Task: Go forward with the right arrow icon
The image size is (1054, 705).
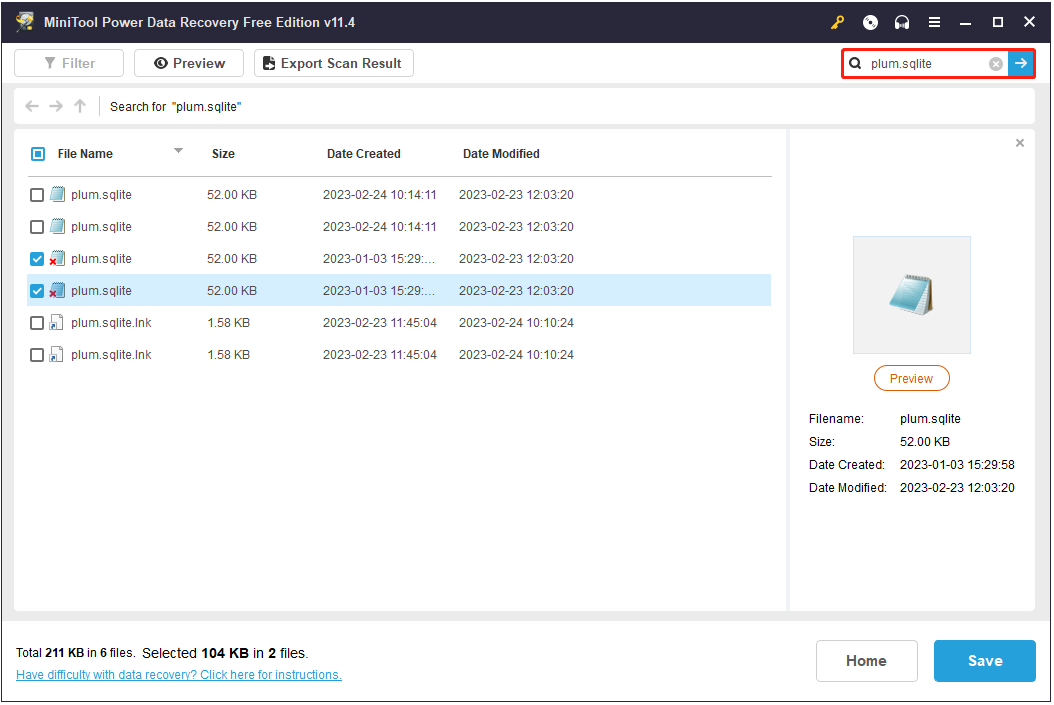Action: pyautogui.click(x=56, y=106)
